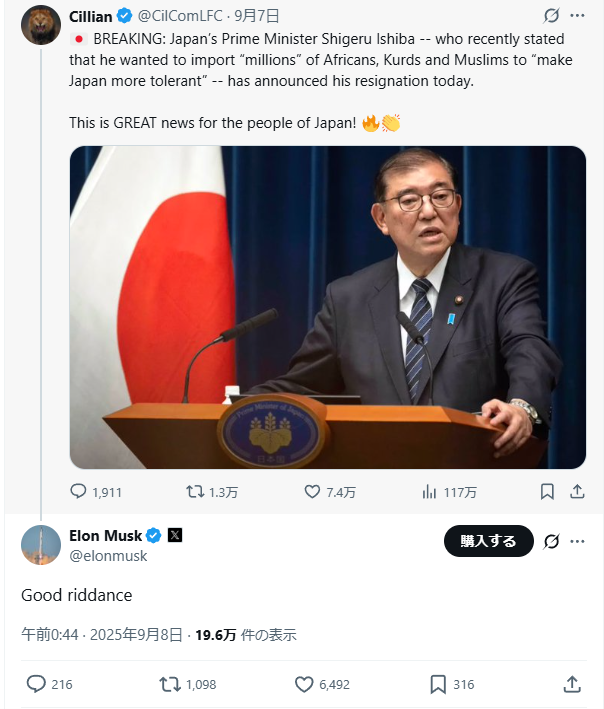Open more options on Cillian's tweet
This screenshot has width=604, height=709.
coord(578,16)
